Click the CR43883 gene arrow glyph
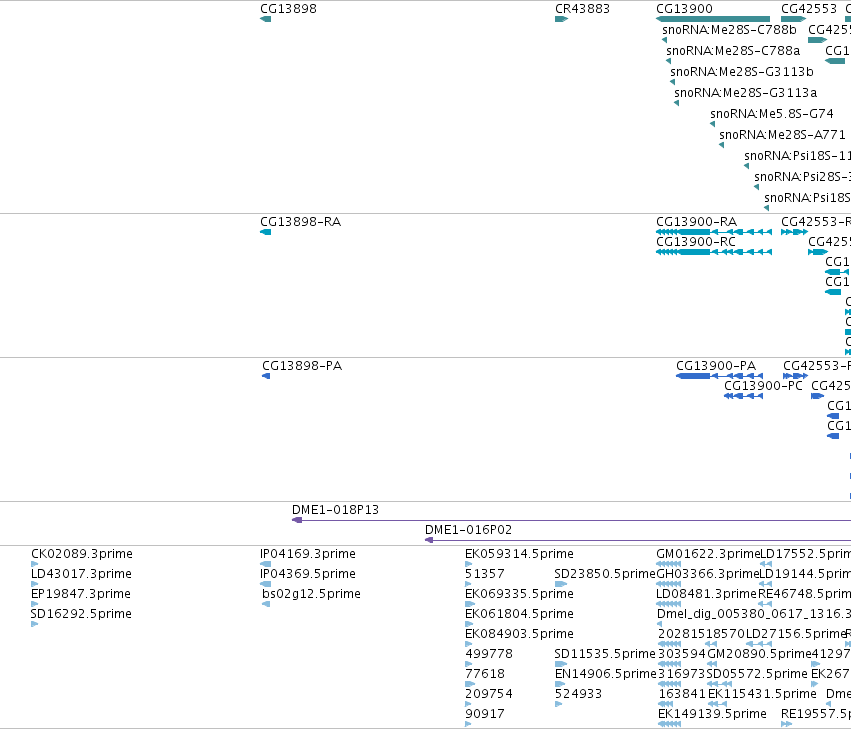This screenshot has height=729, width=851. click(561, 19)
